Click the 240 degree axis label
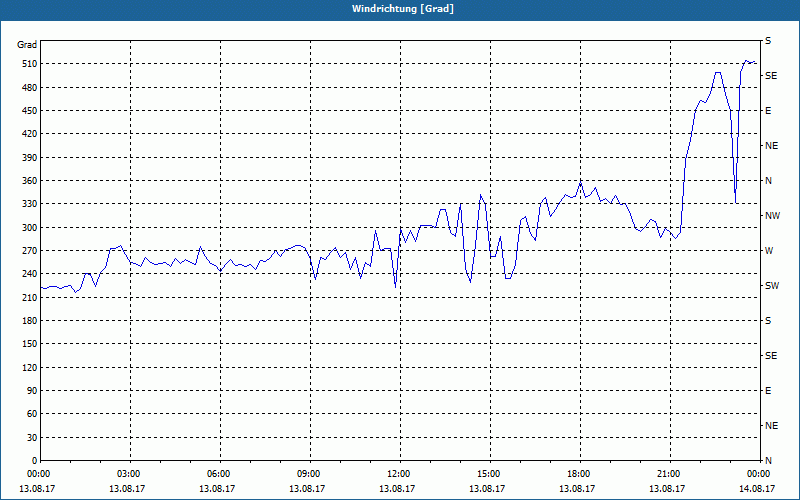Screen dimensions: 800x500 (29, 274)
